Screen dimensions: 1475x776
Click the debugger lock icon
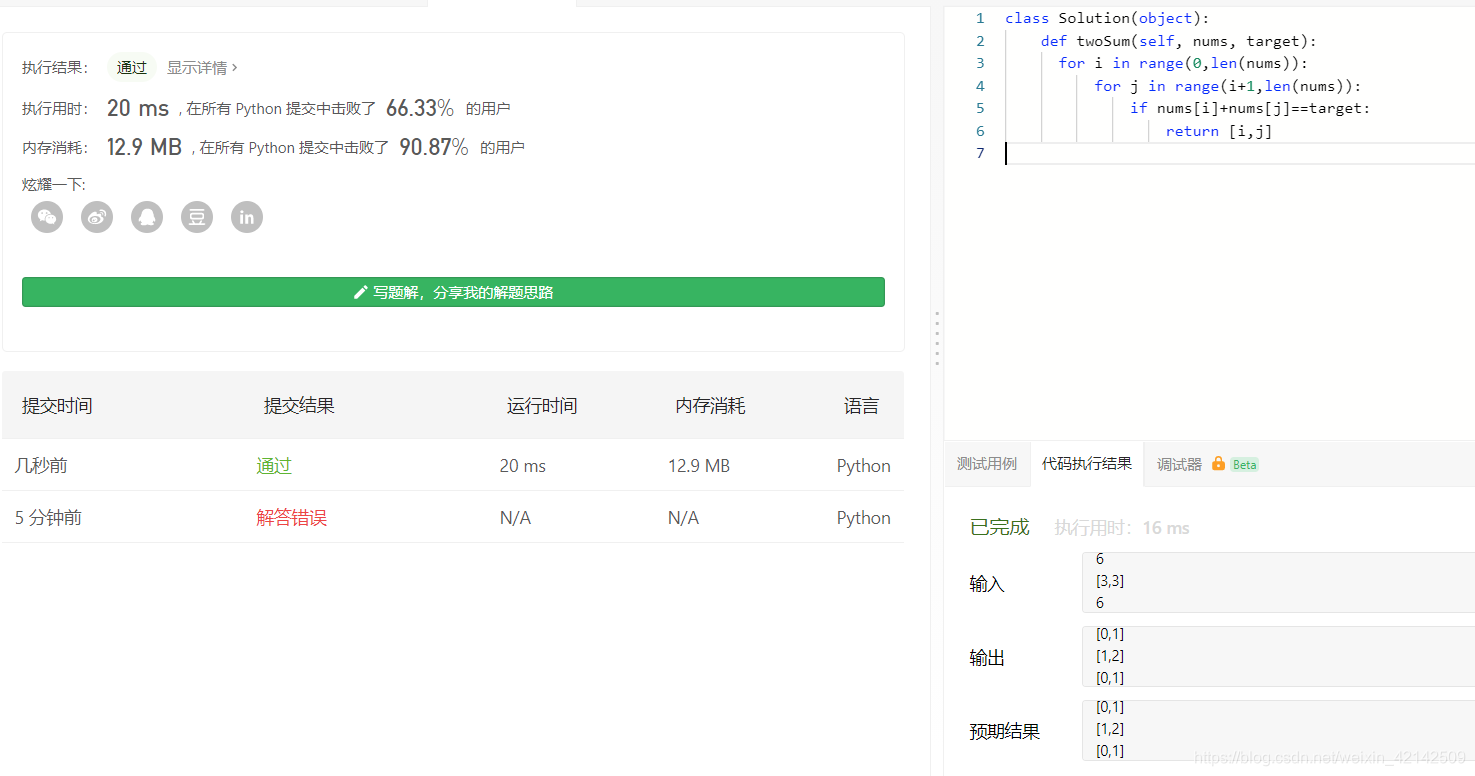point(1218,464)
